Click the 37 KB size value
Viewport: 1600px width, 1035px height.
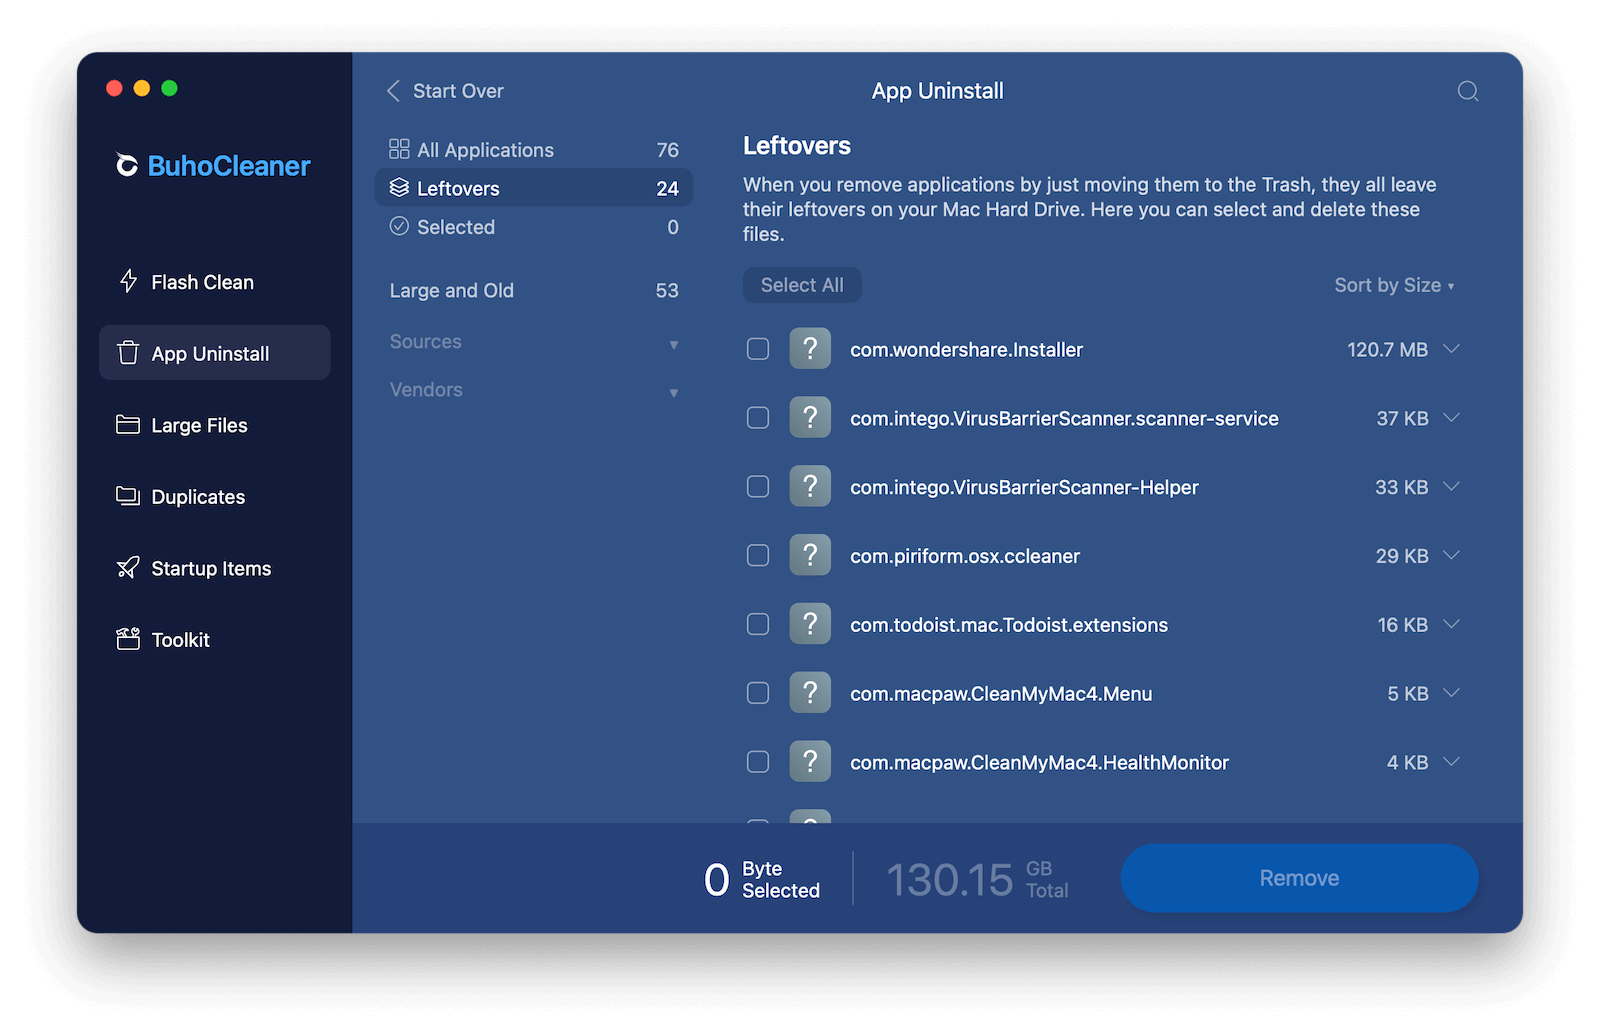tap(1402, 418)
